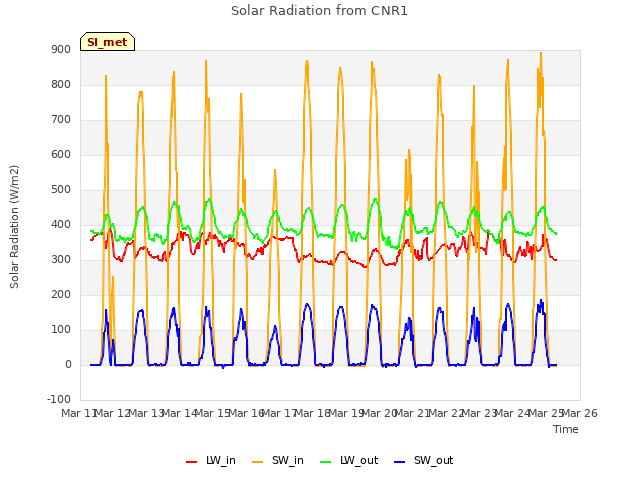Image resolution: width=640 pixels, height=480 pixels.
Task: Toggle the LW_in legend entry
Action: coord(211,460)
